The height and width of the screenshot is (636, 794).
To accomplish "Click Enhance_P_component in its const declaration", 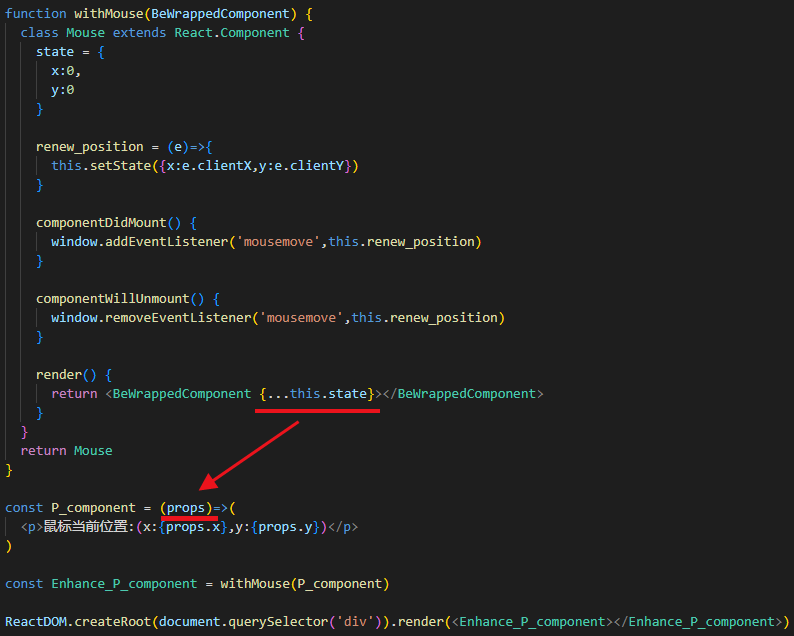I will (x=124, y=584).
